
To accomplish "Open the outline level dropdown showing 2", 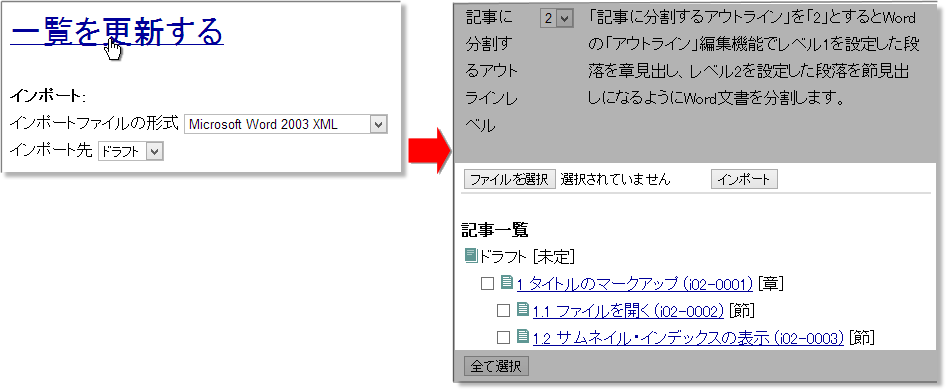I will pos(556,18).
